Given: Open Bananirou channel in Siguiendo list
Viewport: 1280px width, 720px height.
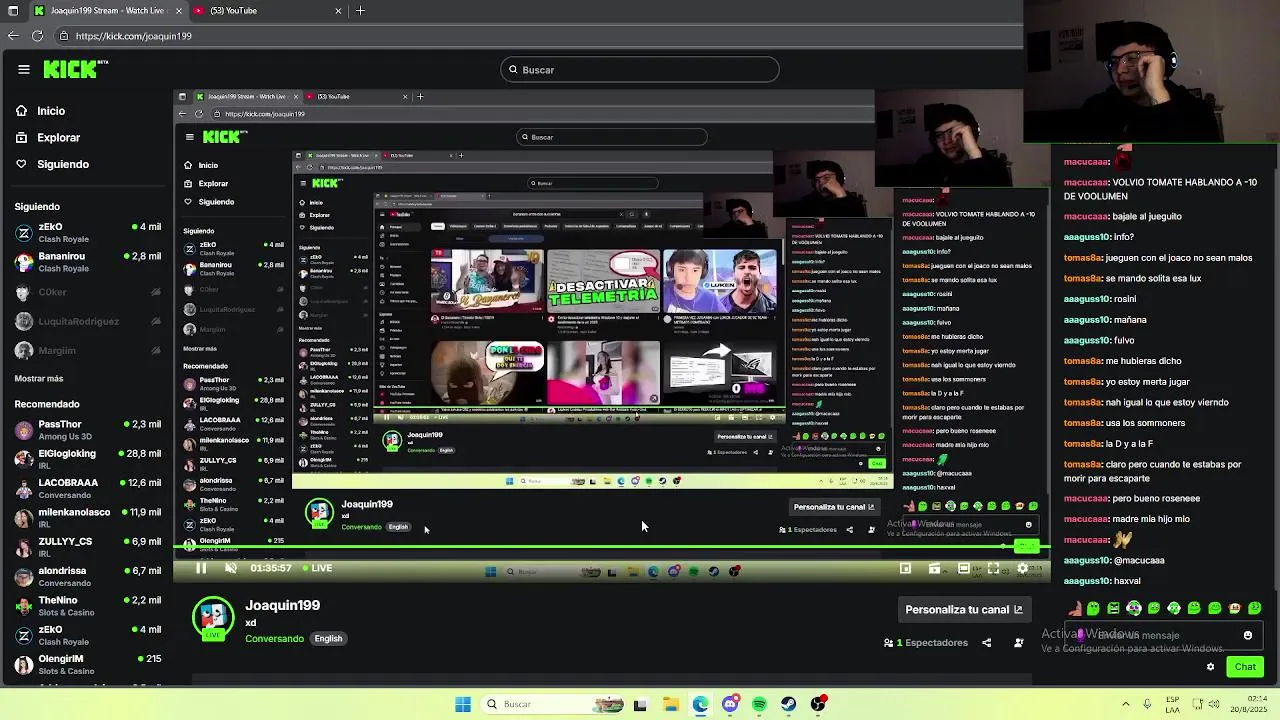Looking at the screenshot, I should [x=87, y=262].
